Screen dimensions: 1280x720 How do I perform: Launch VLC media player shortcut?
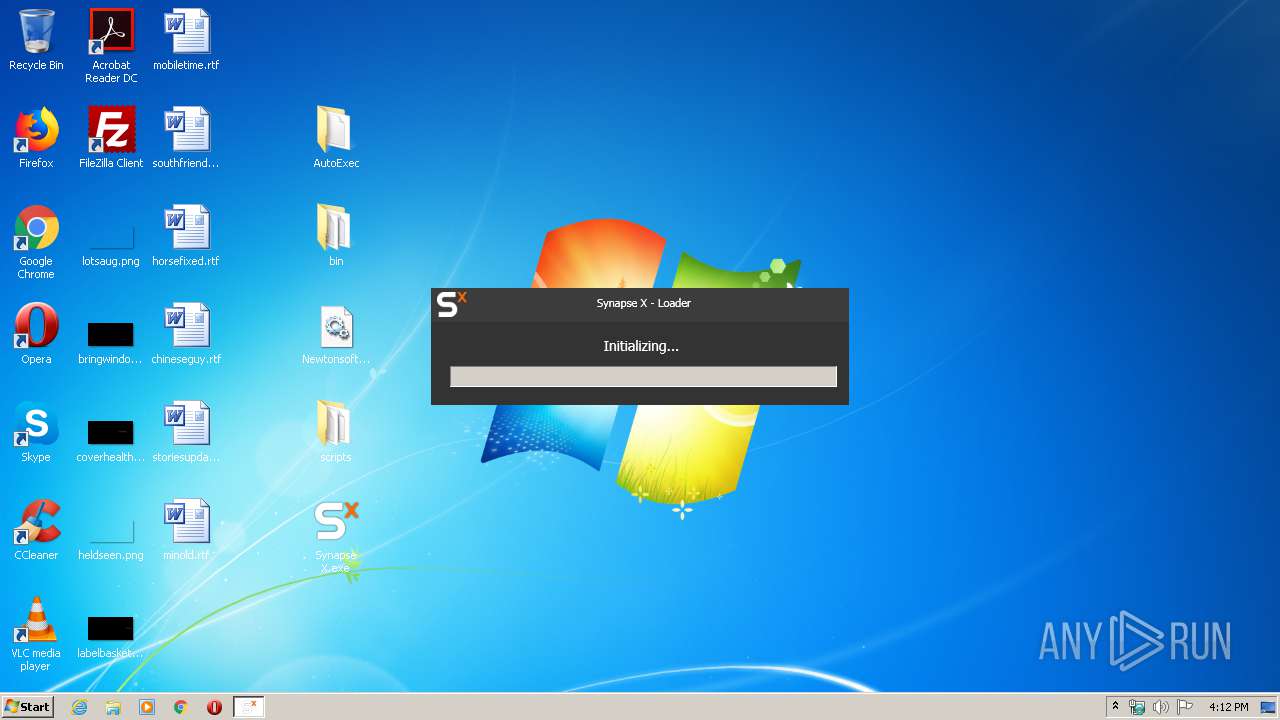click(36, 634)
